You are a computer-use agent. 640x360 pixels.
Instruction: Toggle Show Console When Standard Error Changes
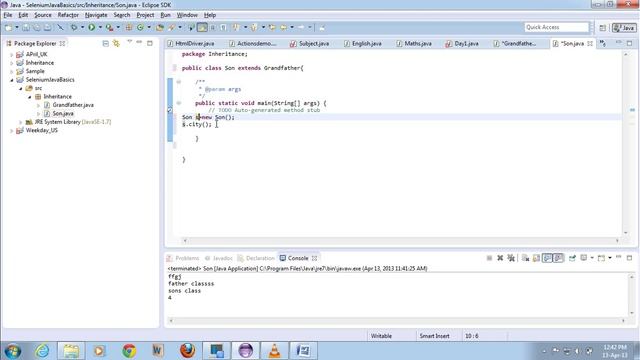pyautogui.click(x=558, y=258)
